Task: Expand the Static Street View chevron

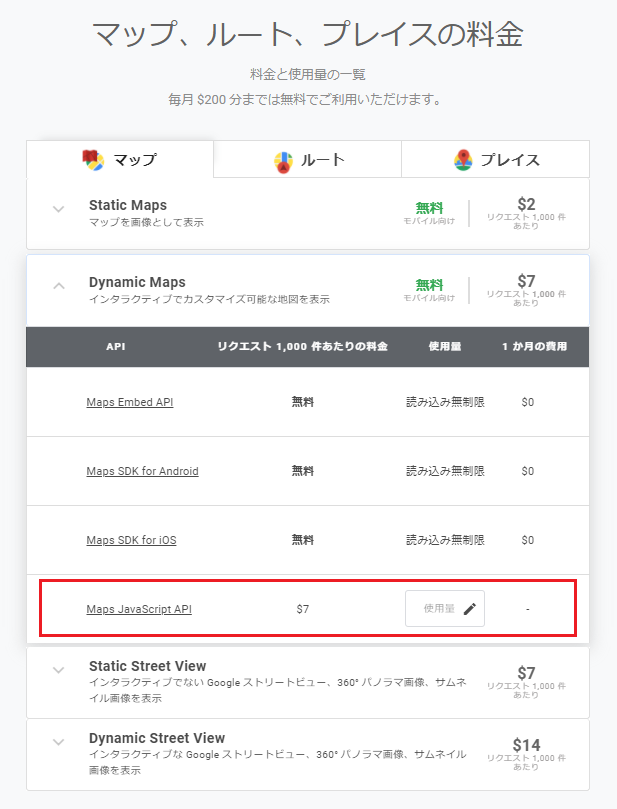Action: coord(59,670)
